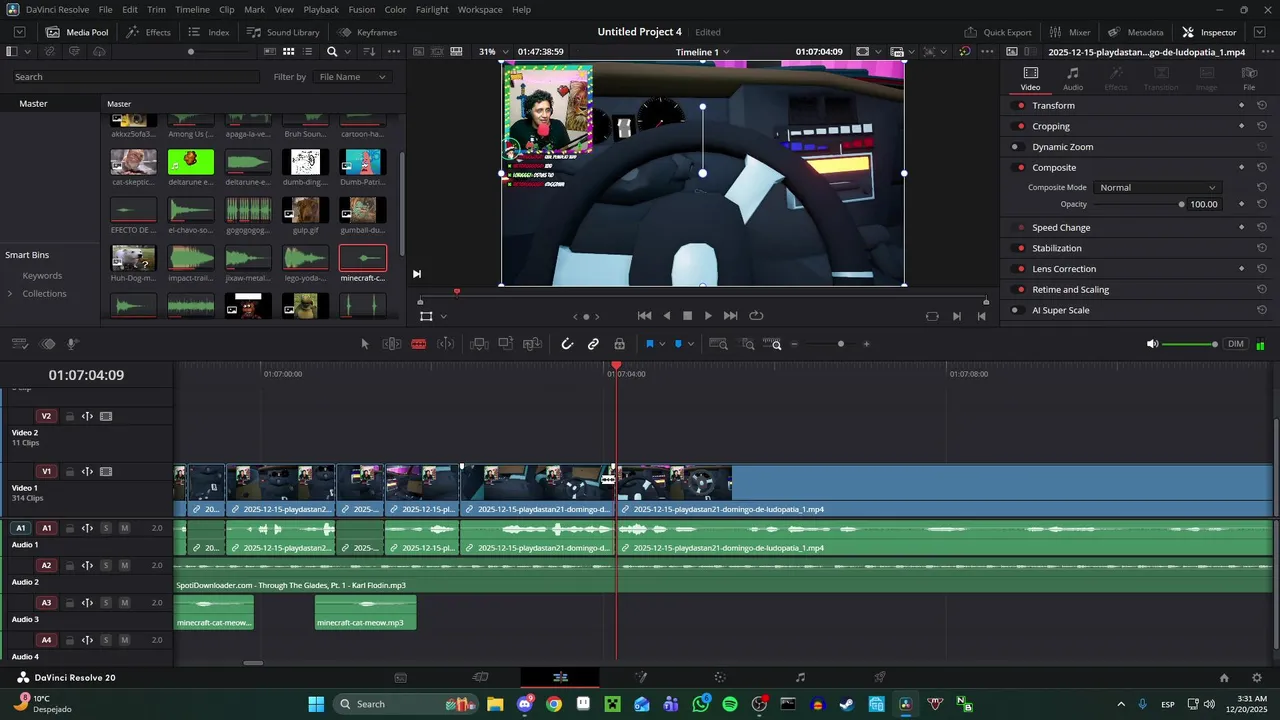This screenshot has width=1280, height=720.
Task: Click the Replace Clip tool icon
Action: tap(533, 344)
